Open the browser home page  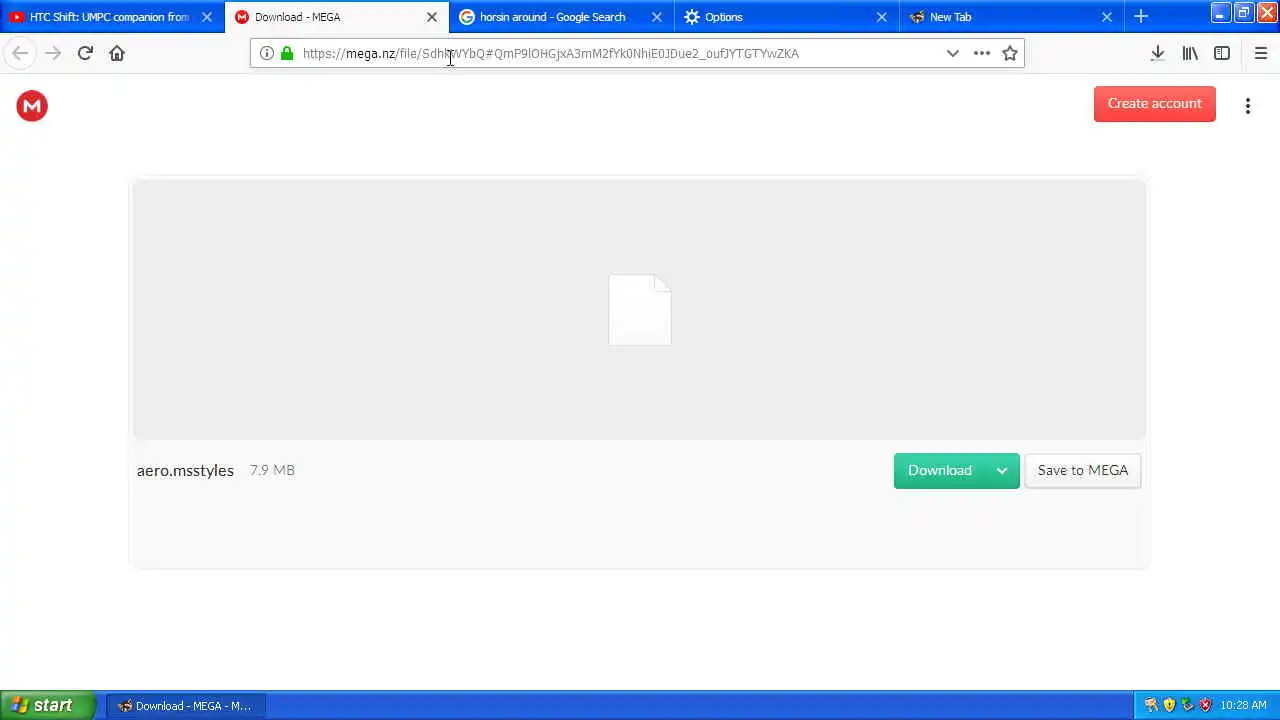coord(117,53)
